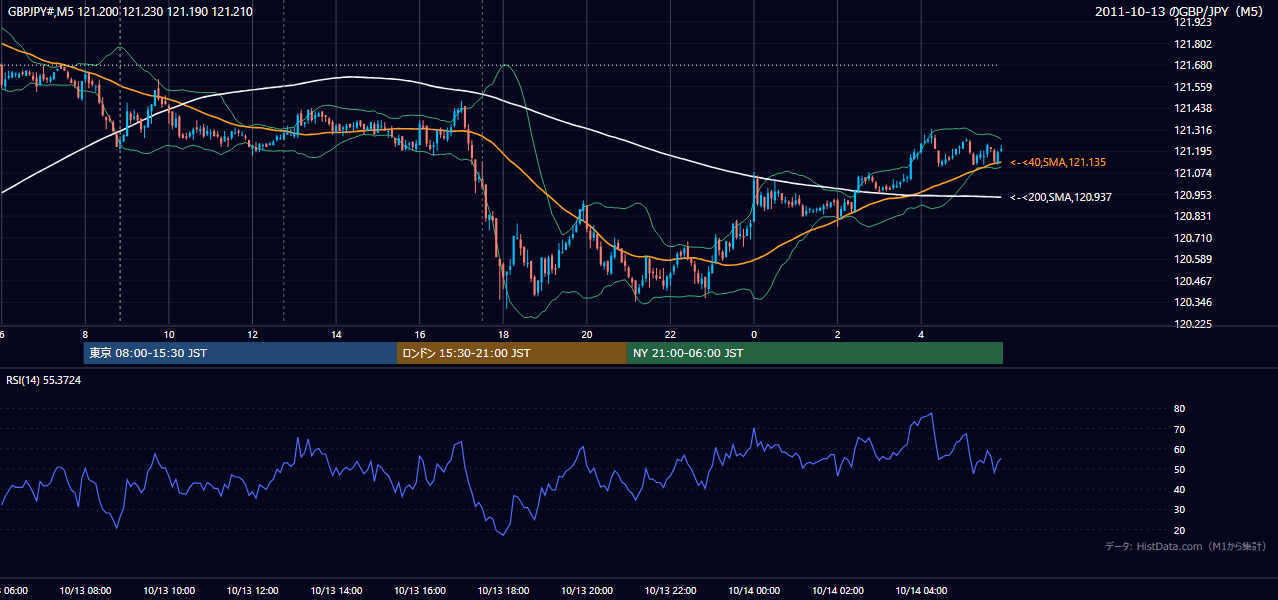Click RSI scale value 20
1278x600 pixels.
pyautogui.click(x=1180, y=530)
